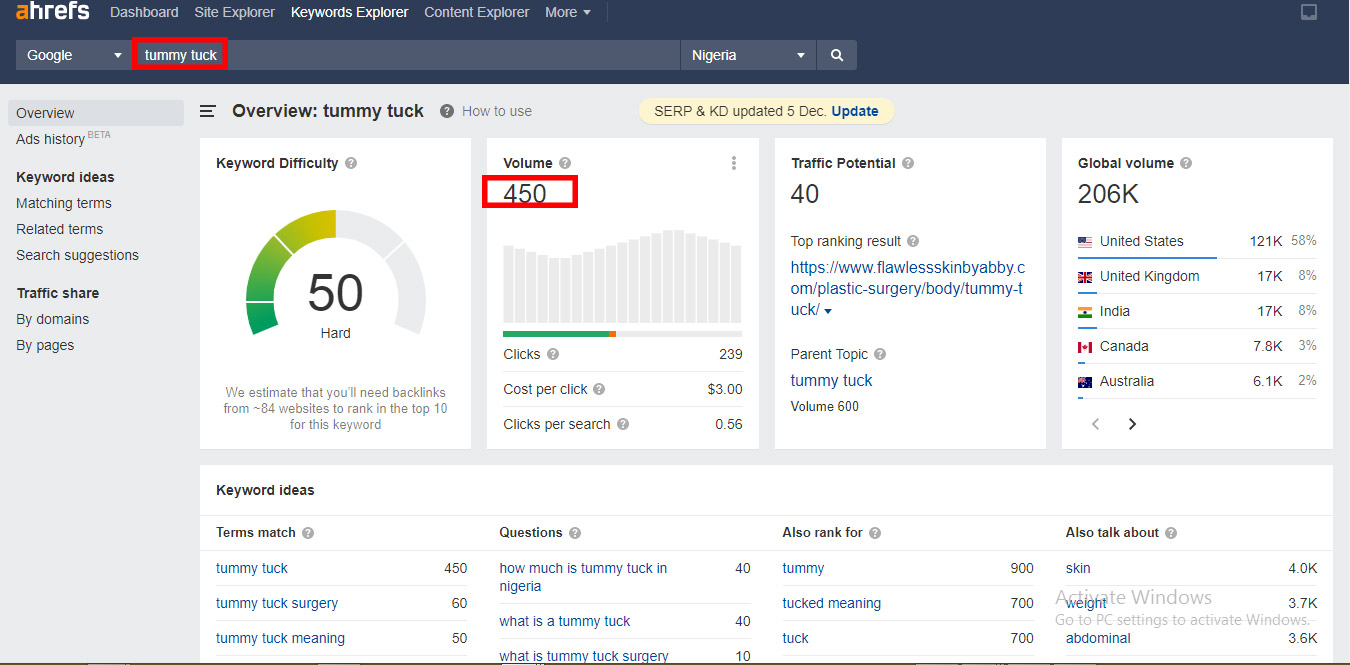This screenshot has width=1350, height=665.
Task: Toggle the sidebar hamburger menu icon
Action: point(208,111)
